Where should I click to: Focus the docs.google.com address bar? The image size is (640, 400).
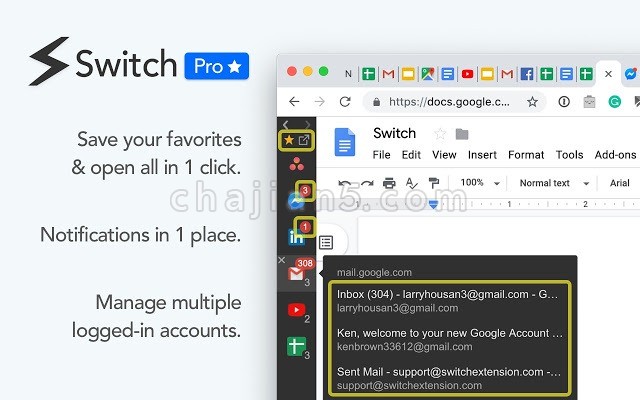(x=449, y=102)
